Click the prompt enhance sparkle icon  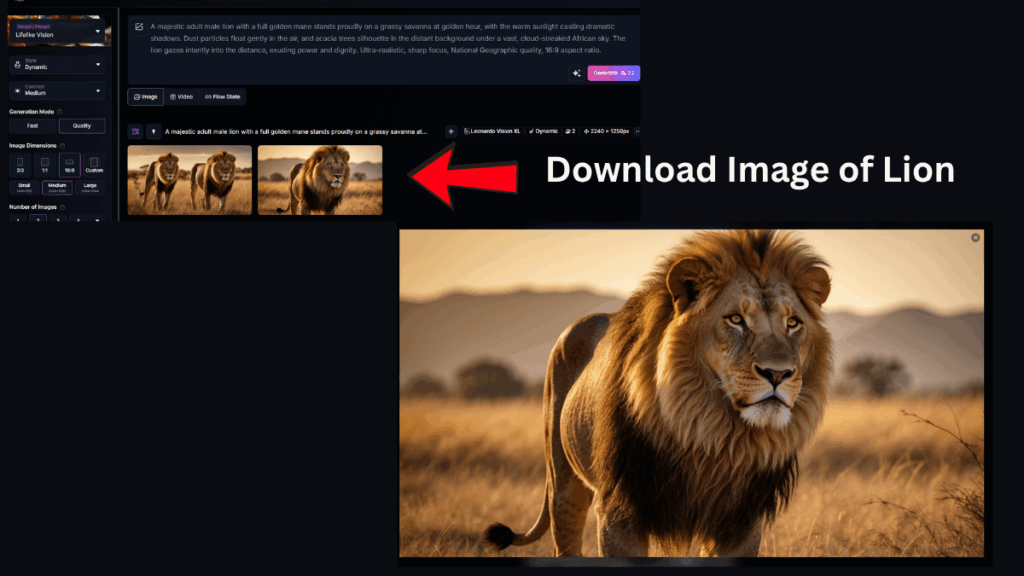577,73
